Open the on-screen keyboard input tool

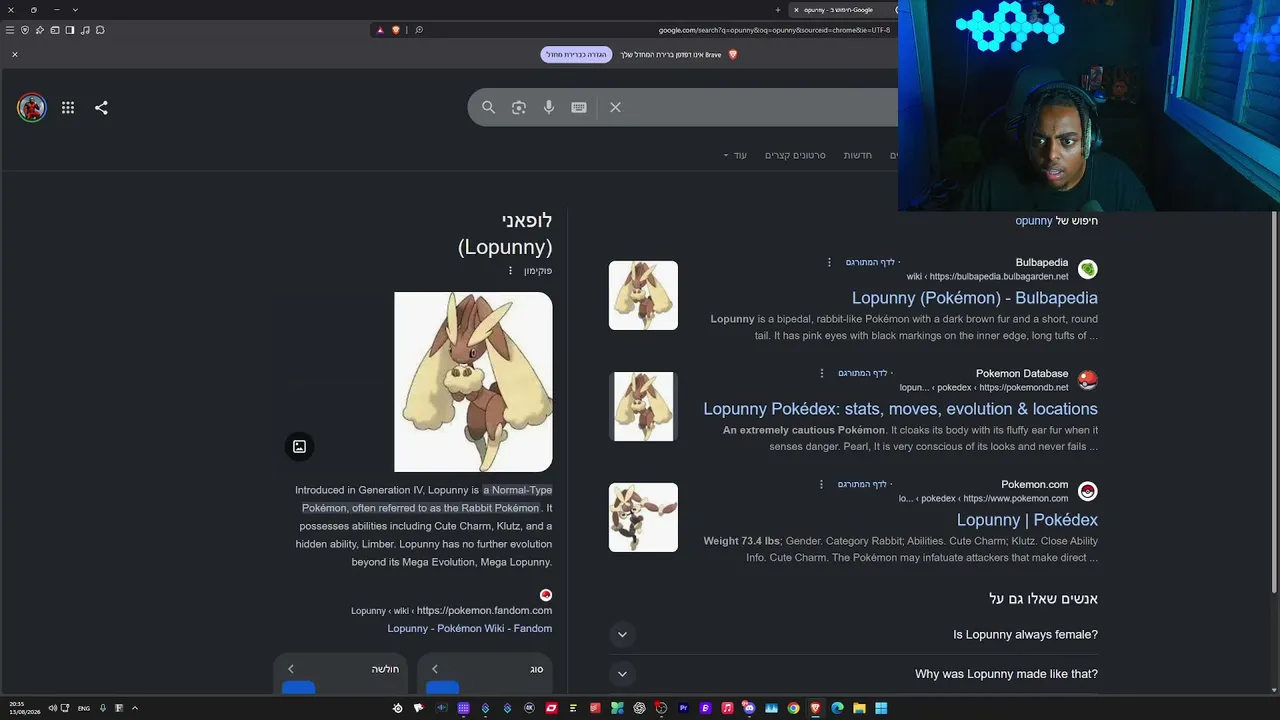pos(579,108)
